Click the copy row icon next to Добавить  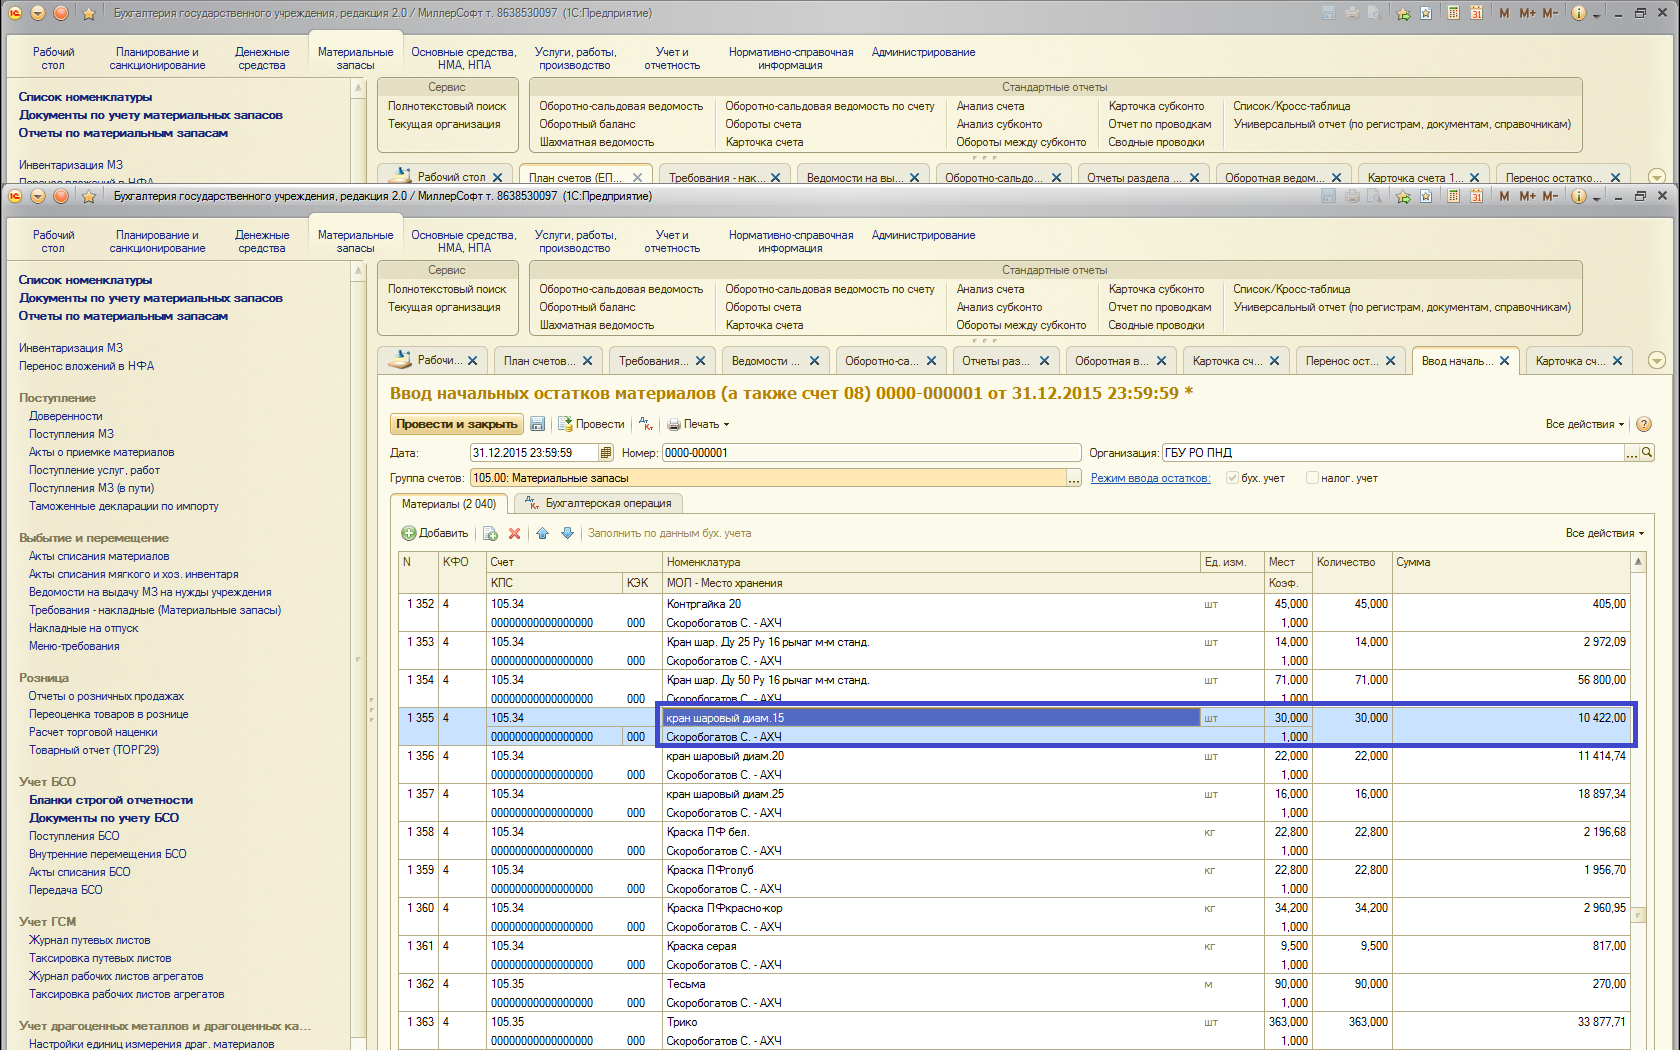(x=490, y=534)
